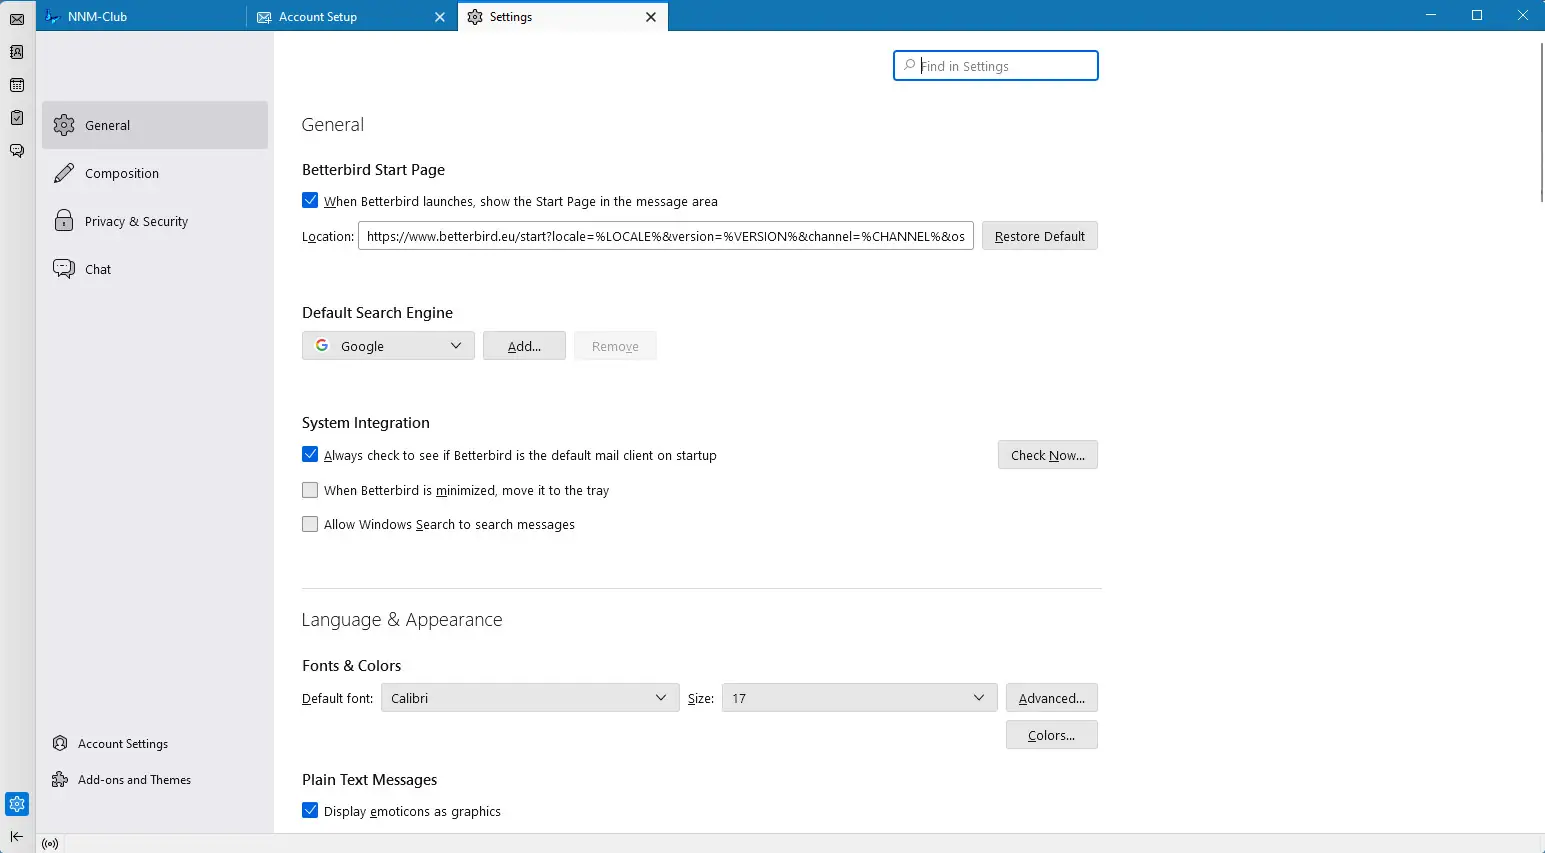This screenshot has height=853, width=1545.
Task: Disable showing Start Page on launch
Action: pyautogui.click(x=310, y=201)
